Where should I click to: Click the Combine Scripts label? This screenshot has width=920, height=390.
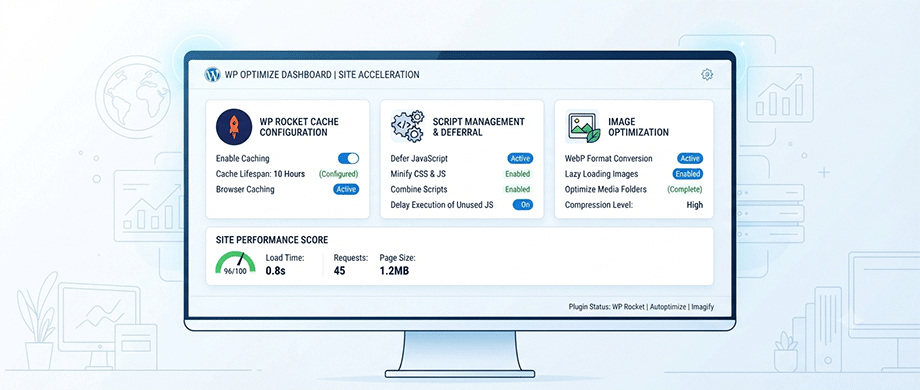pyautogui.click(x=419, y=189)
